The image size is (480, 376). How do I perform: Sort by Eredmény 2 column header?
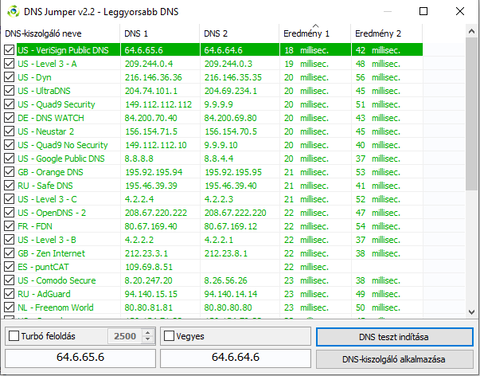(387, 33)
